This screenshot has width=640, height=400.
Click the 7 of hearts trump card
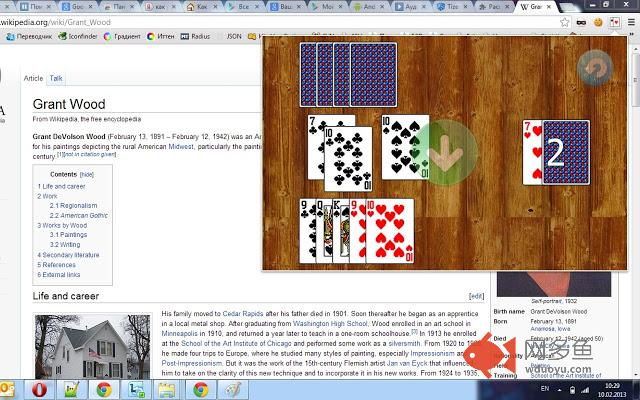pos(532,152)
